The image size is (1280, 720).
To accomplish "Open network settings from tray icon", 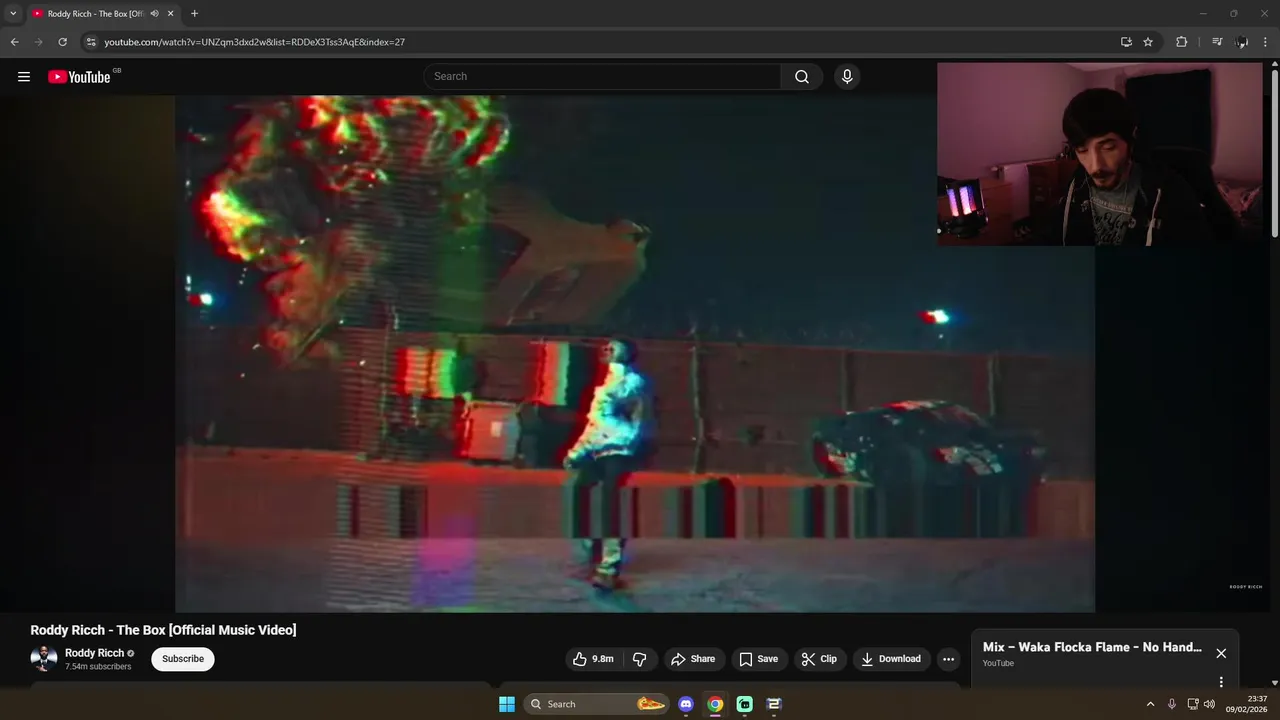I will tap(1193, 704).
